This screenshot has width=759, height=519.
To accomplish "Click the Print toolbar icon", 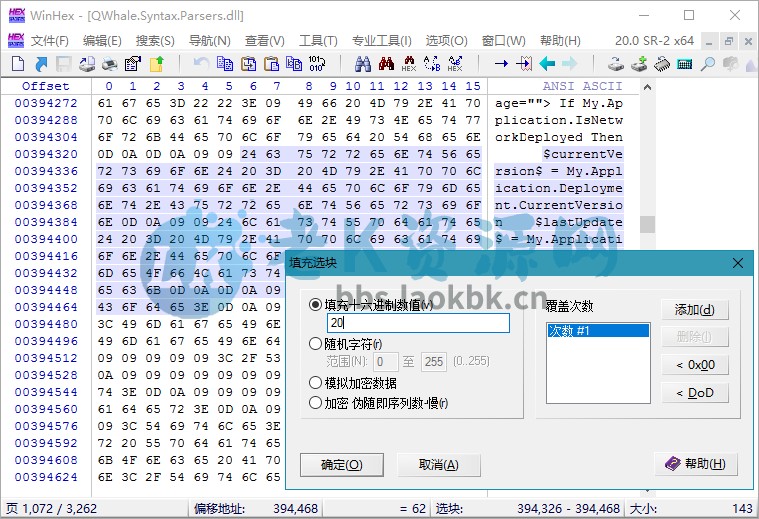I will coord(110,63).
